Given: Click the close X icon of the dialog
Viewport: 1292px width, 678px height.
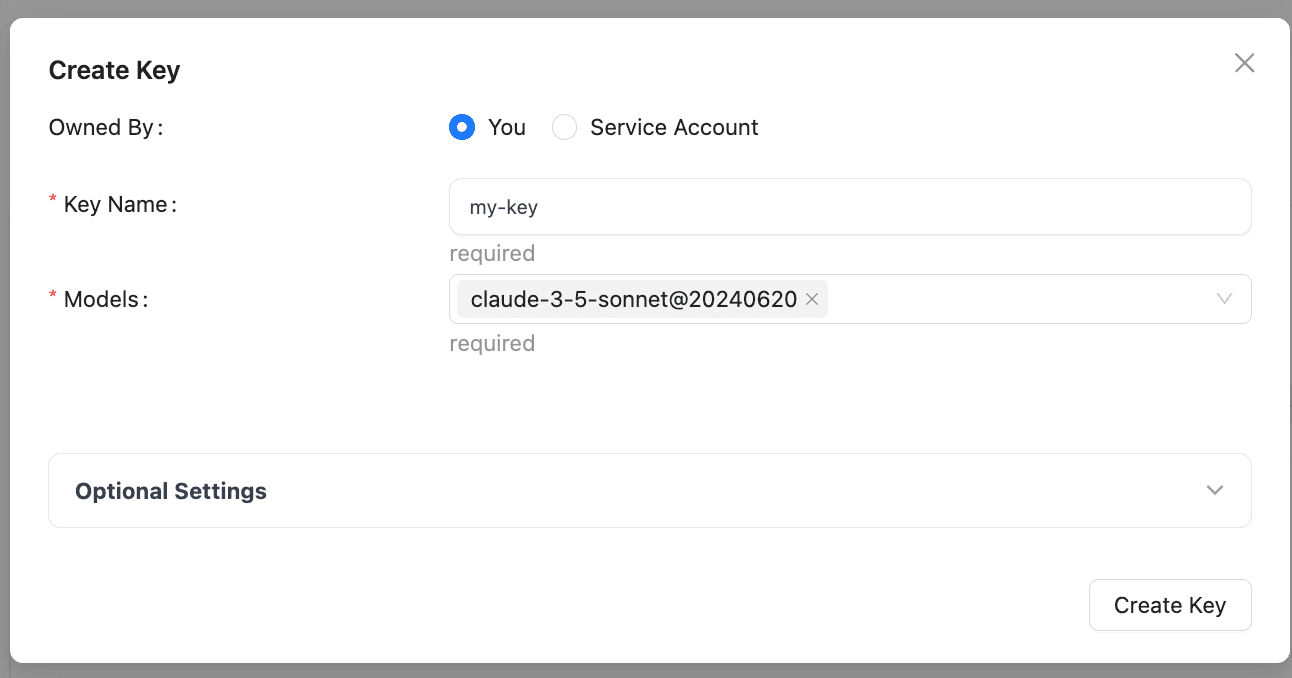Looking at the screenshot, I should click(x=1244, y=62).
